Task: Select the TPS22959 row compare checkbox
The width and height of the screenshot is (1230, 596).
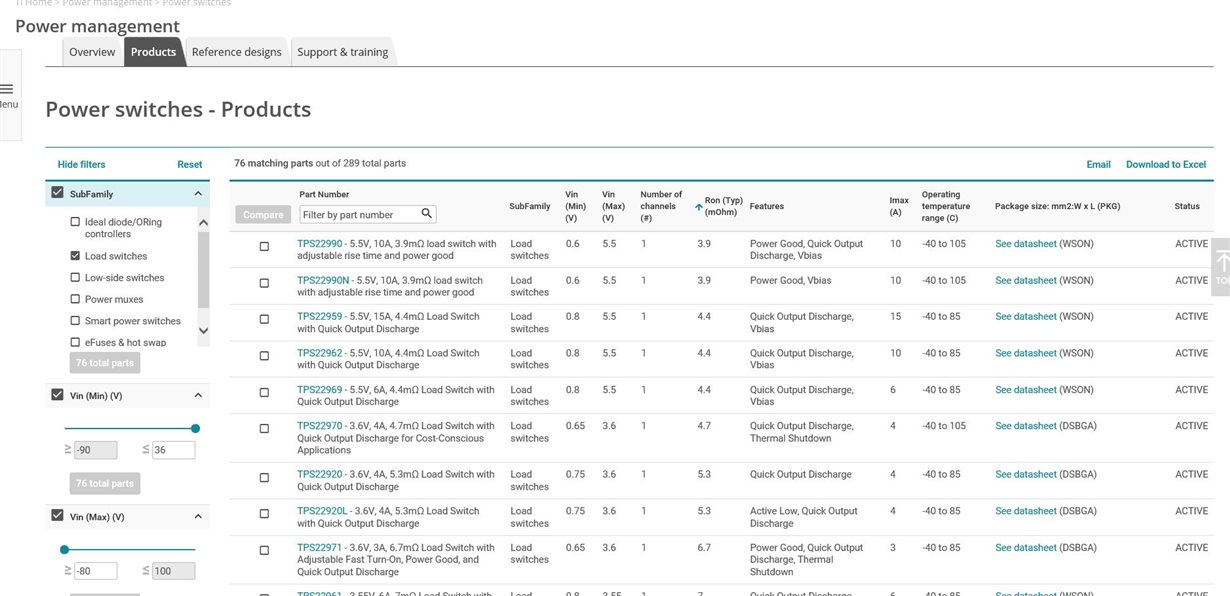Action: click(x=264, y=319)
